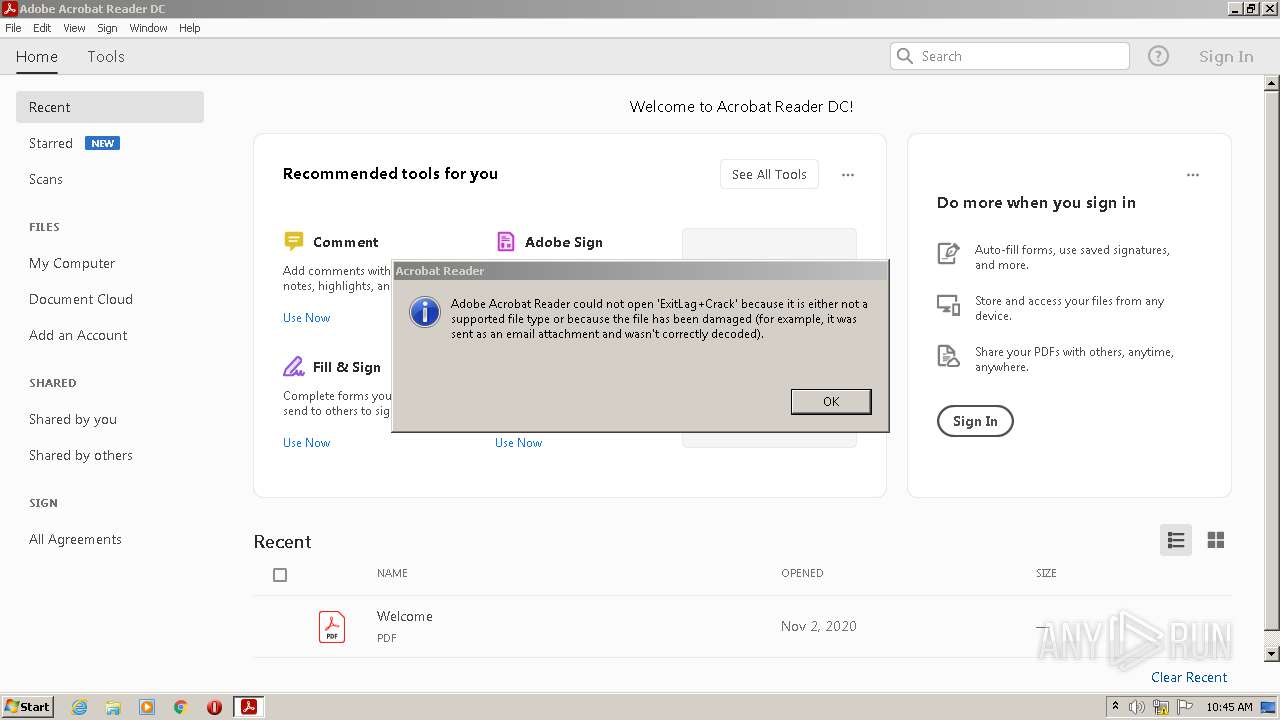Click the store and access files icon

[948, 304]
